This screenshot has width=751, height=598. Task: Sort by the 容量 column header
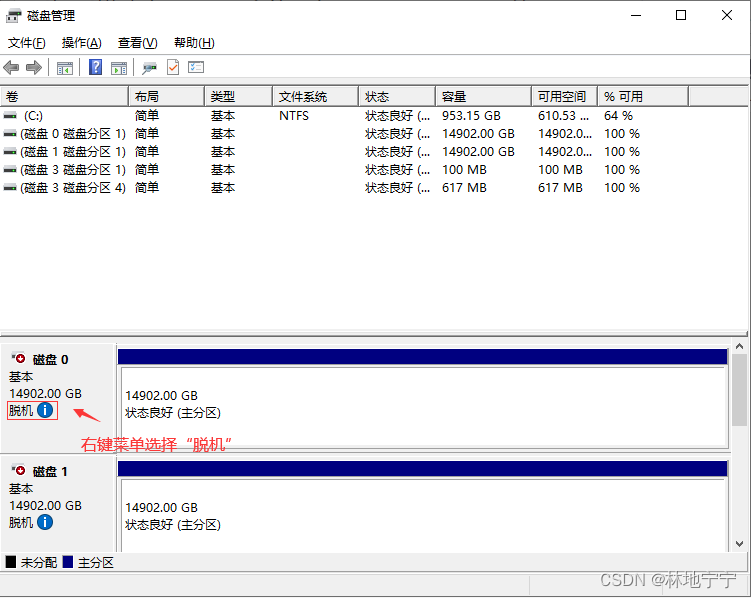[483, 97]
